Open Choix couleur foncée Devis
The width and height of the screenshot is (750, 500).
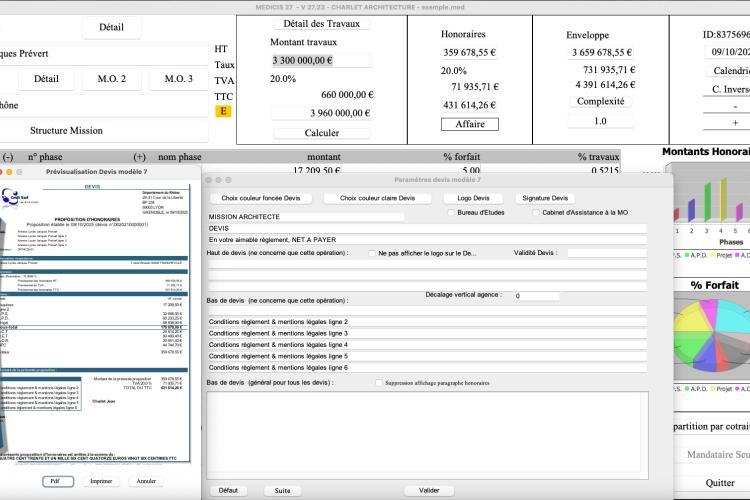[x=261, y=198]
